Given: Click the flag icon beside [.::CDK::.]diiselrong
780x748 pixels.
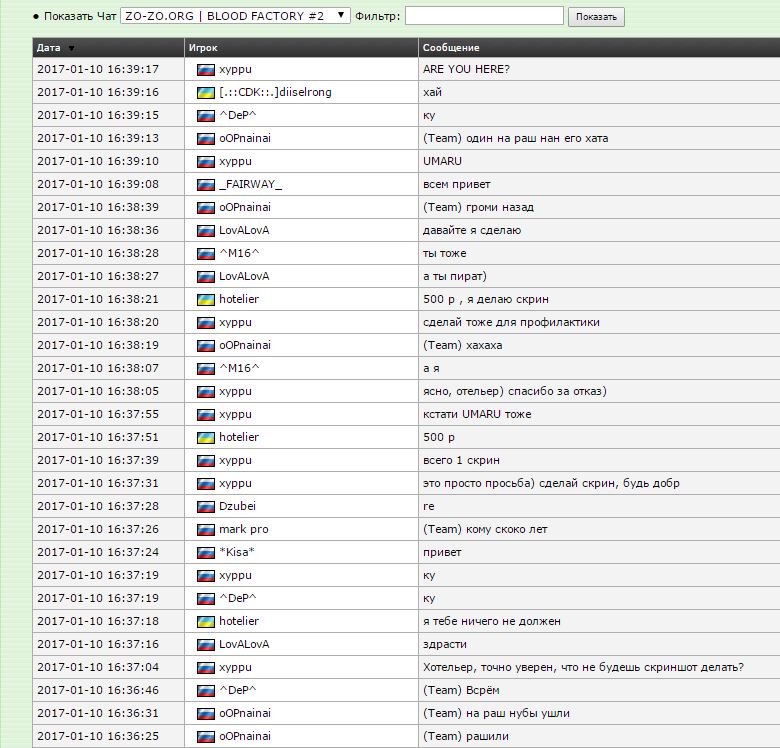Looking at the screenshot, I should (x=206, y=92).
